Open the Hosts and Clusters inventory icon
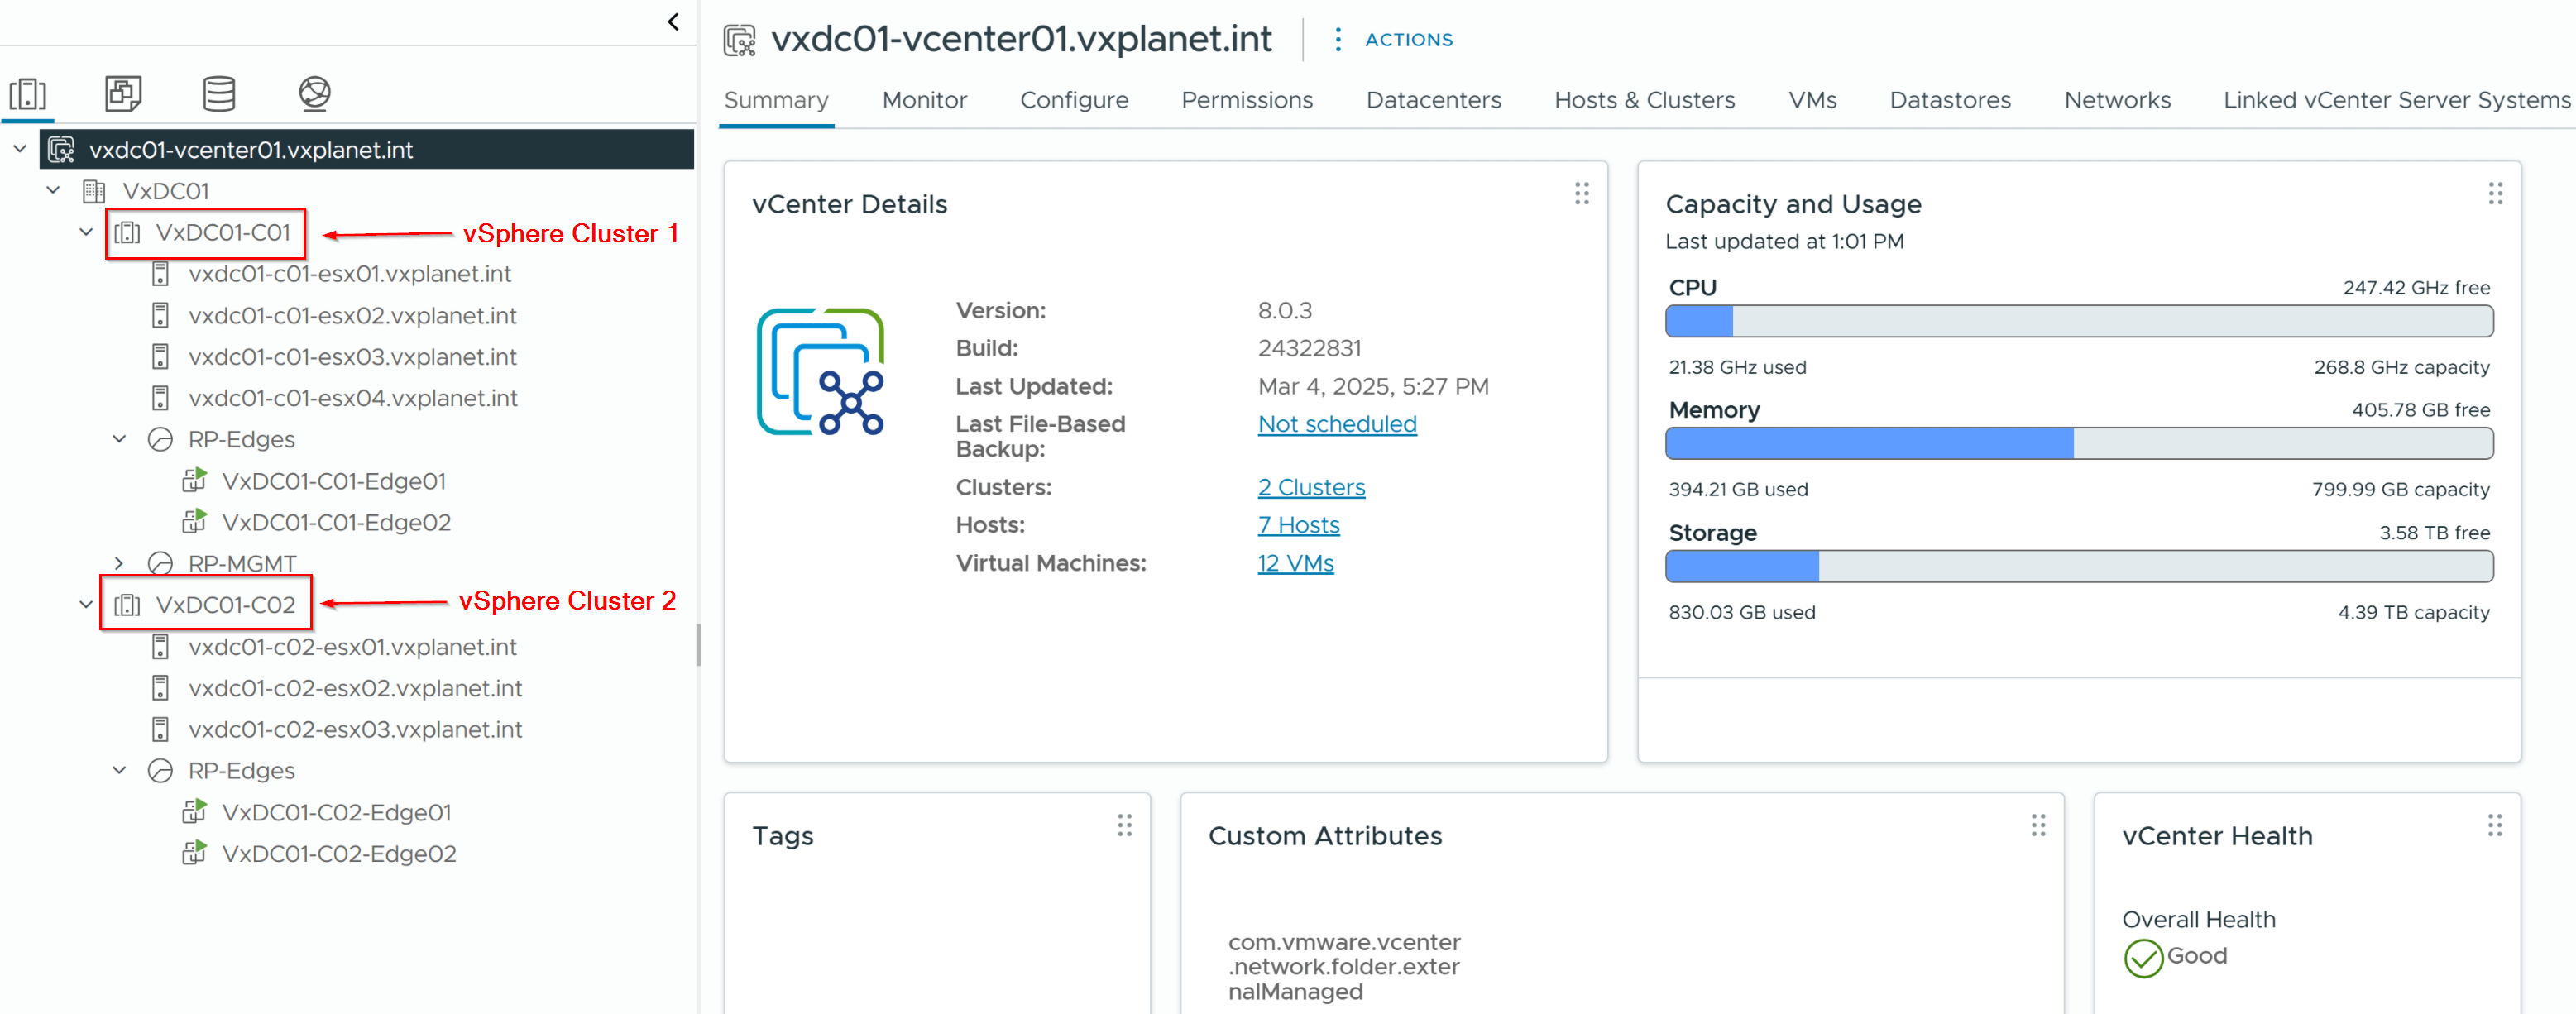 coord(28,94)
